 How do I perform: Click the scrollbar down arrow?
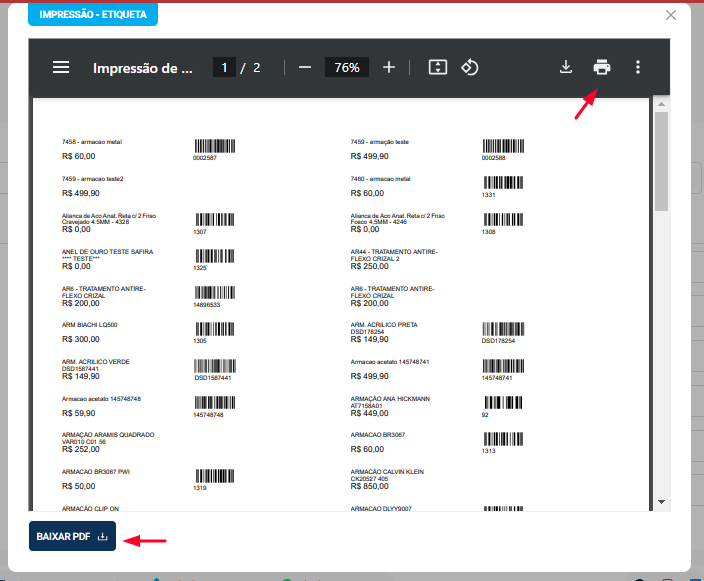click(661, 501)
